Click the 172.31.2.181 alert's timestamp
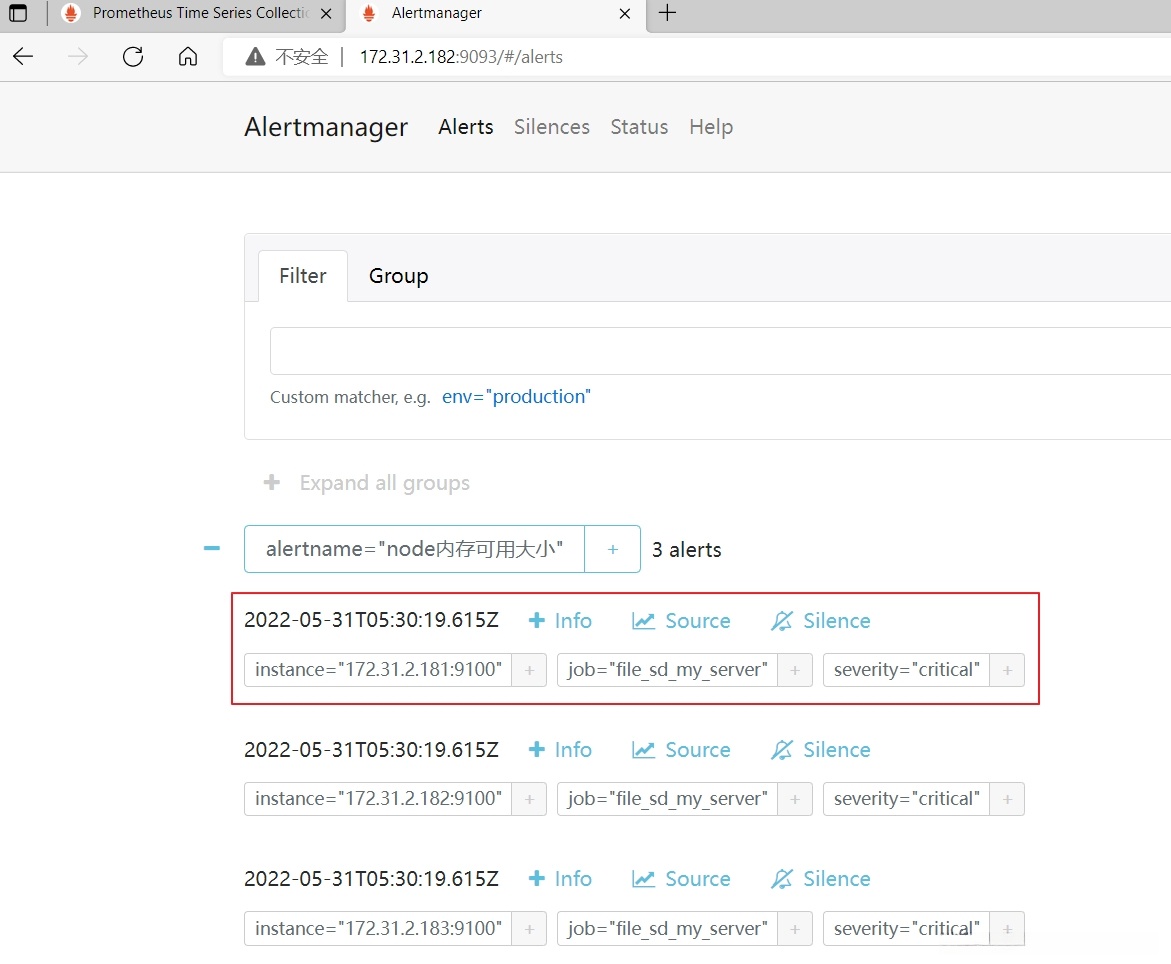The image size is (1171, 964). point(371,621)
